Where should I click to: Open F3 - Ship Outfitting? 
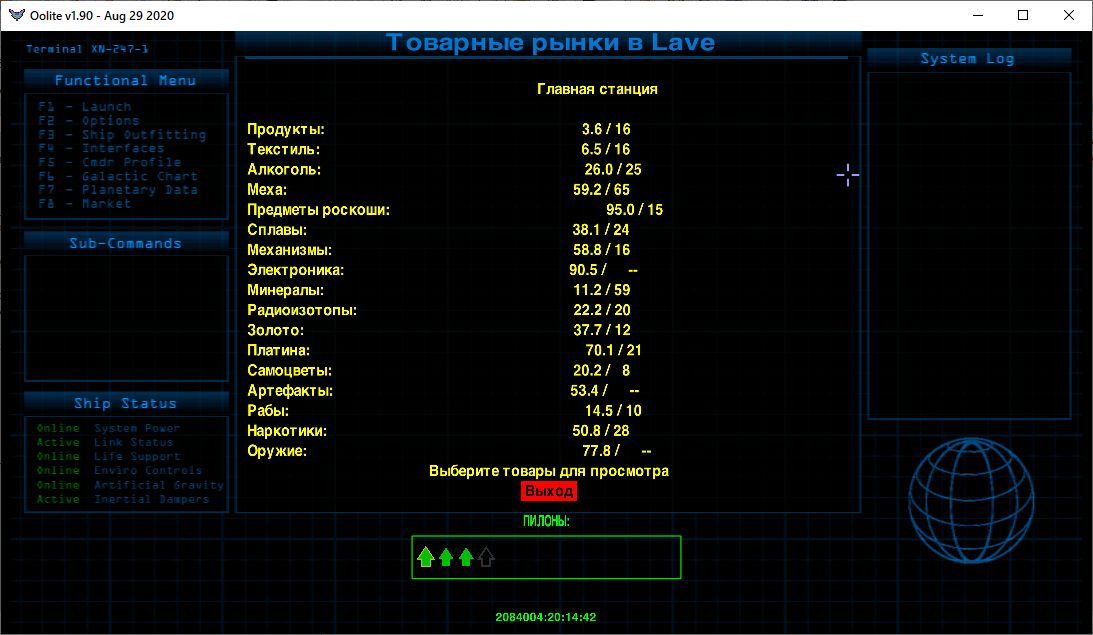[122, 135]
